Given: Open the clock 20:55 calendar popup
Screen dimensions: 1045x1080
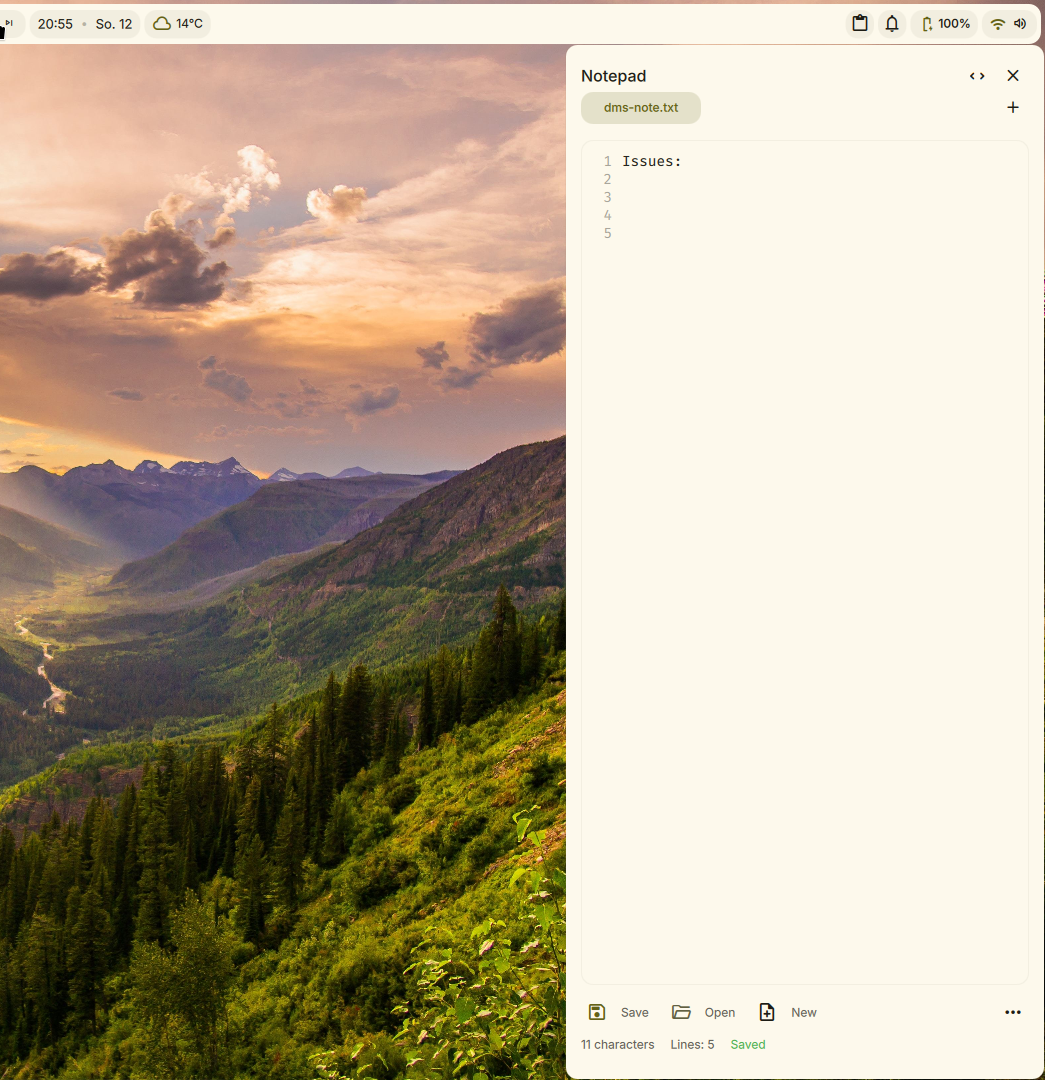Looking at the screenshot, I should click(x=56, y=24).
